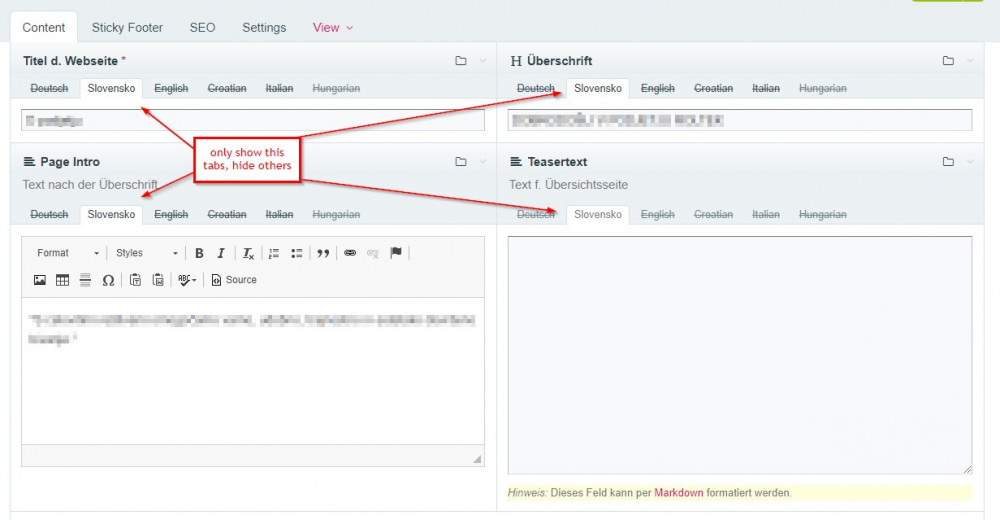Viewport: 1000px width, 520px height.
Task: Open the Markdown link in hint
Action: 678,493
